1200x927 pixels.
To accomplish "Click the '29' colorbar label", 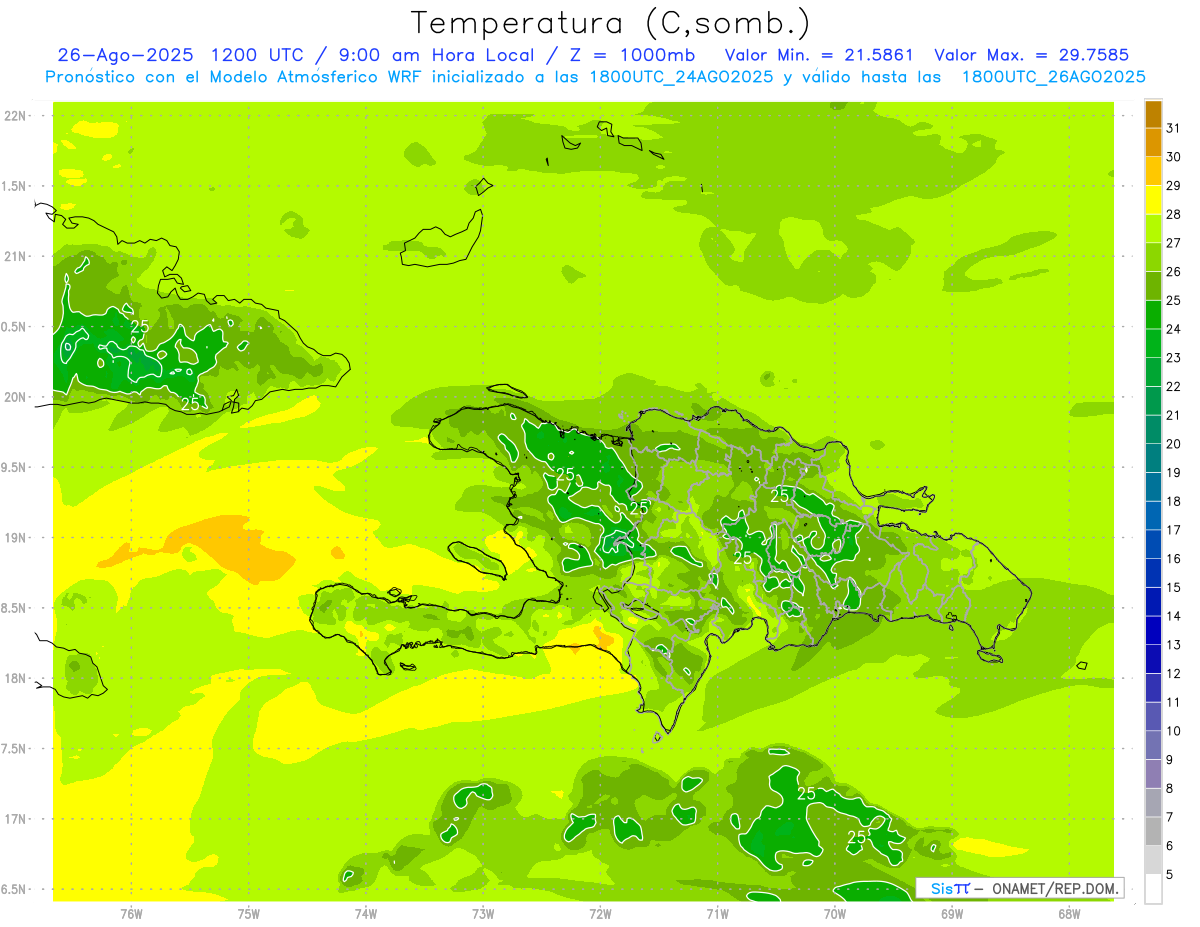I will point(1174,185).
